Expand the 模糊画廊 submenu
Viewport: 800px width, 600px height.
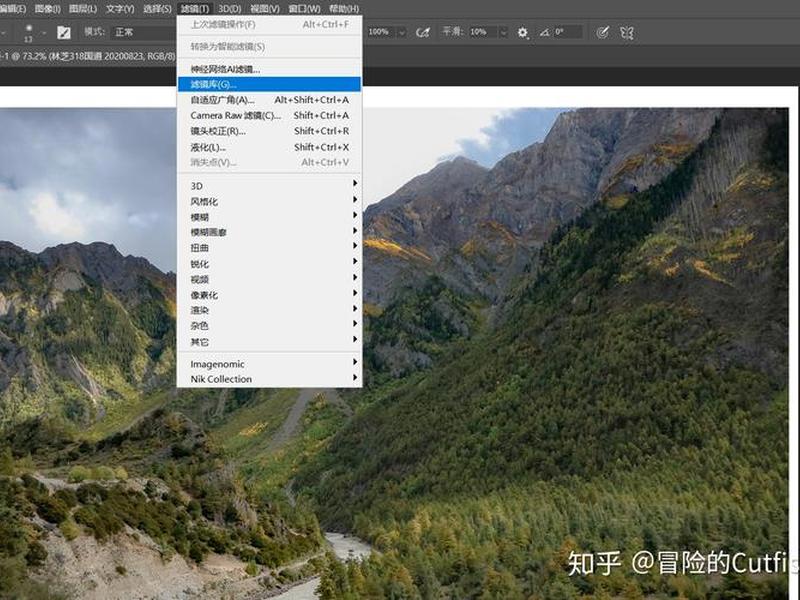tap(269, 233)
